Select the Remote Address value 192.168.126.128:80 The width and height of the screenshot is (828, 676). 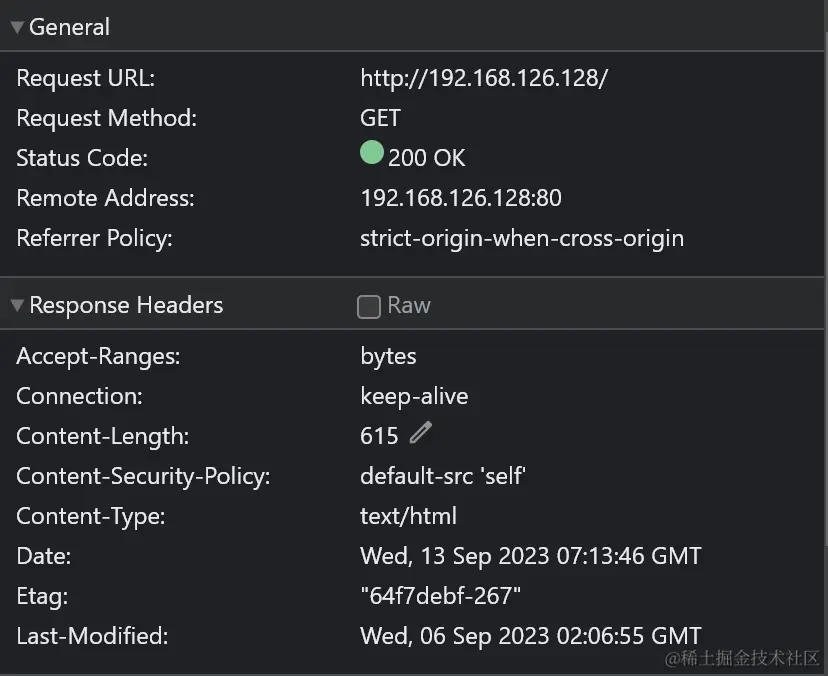[461, 198]
